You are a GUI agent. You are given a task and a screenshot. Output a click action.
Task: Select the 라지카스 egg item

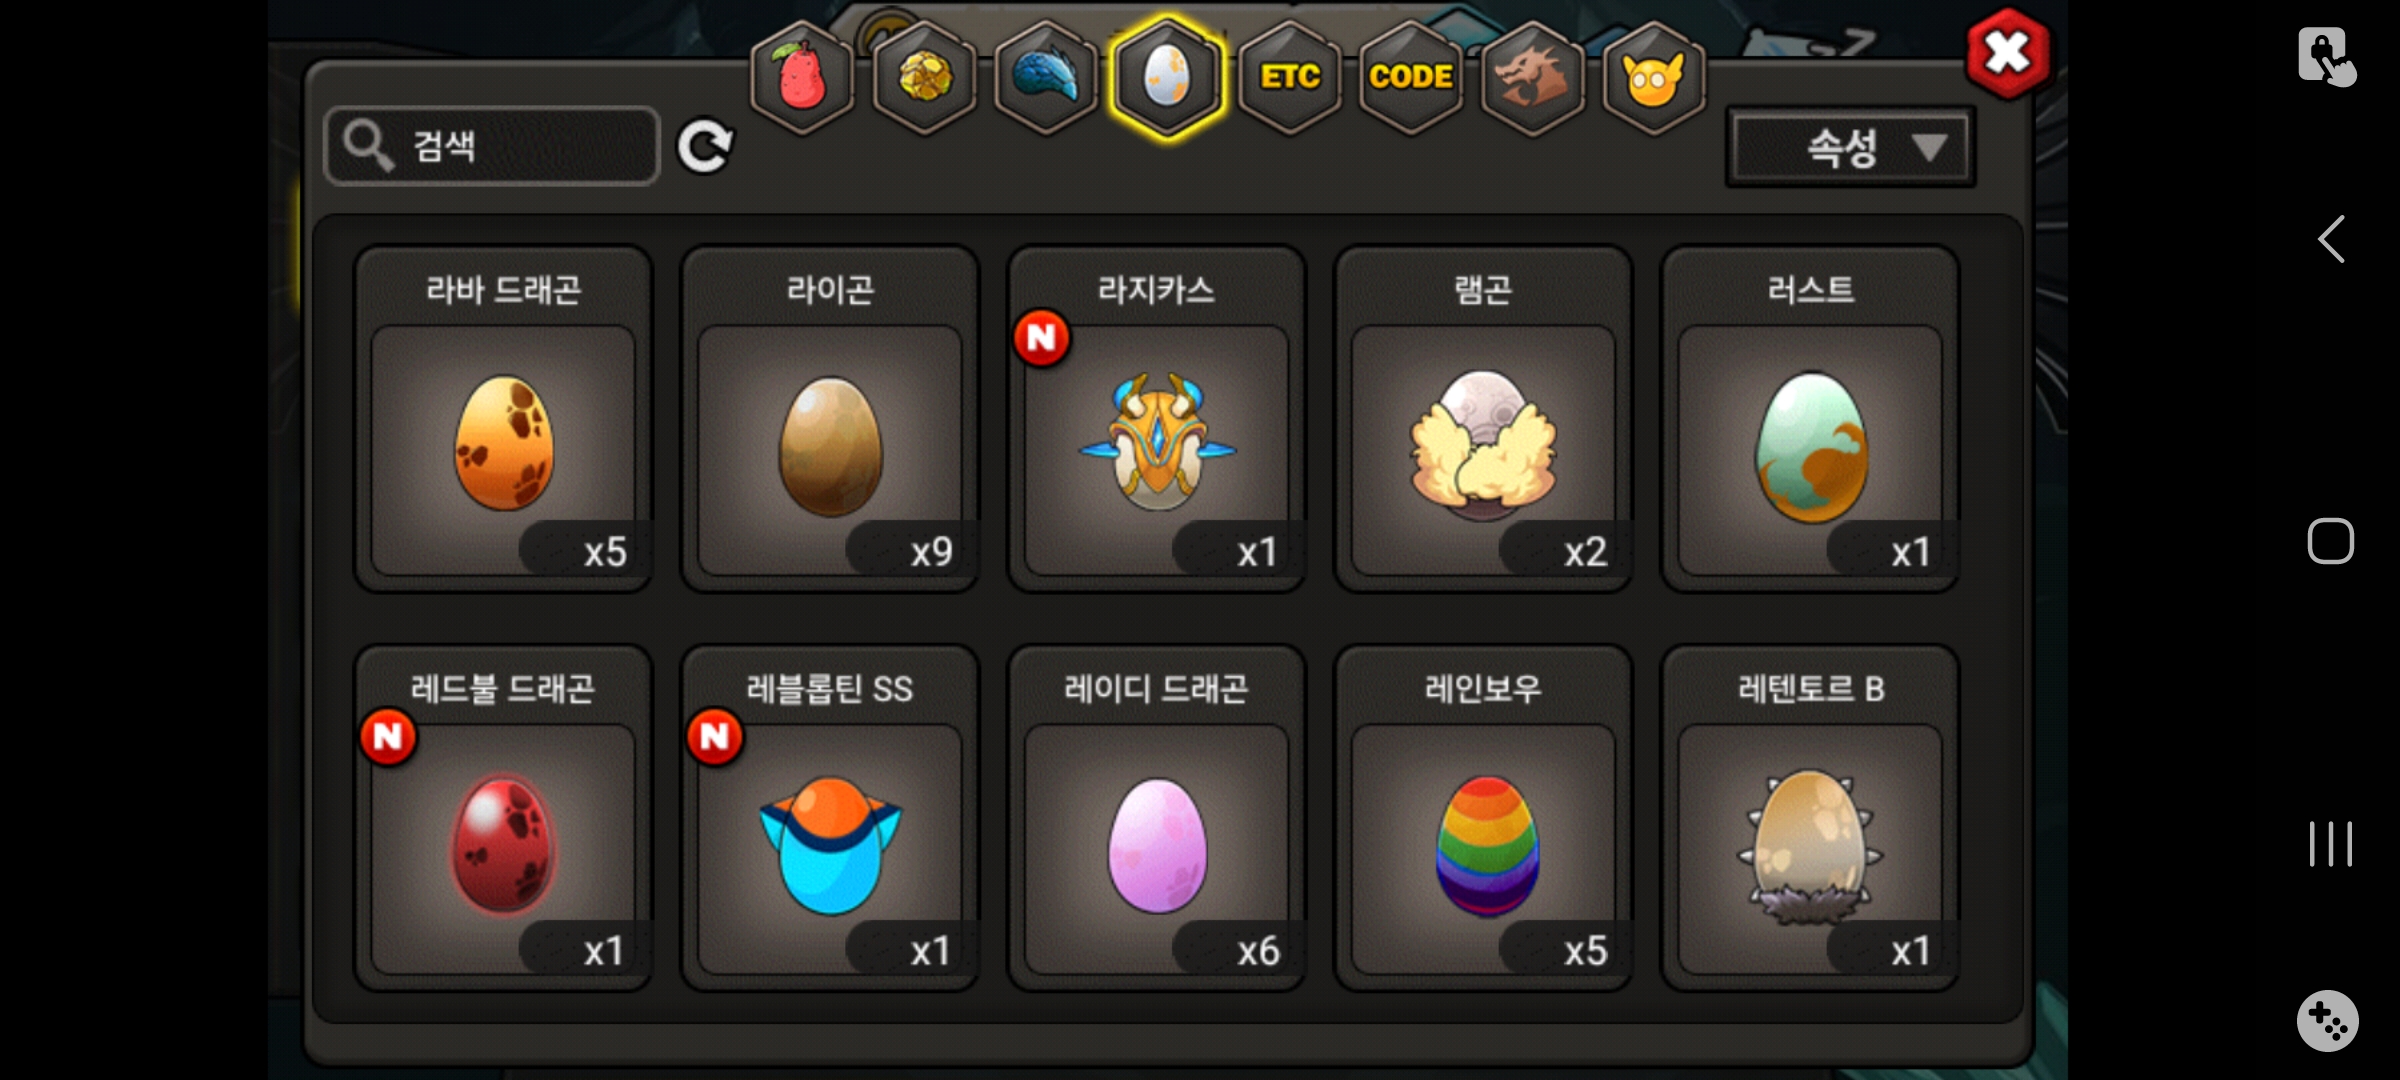point(1157,419)
